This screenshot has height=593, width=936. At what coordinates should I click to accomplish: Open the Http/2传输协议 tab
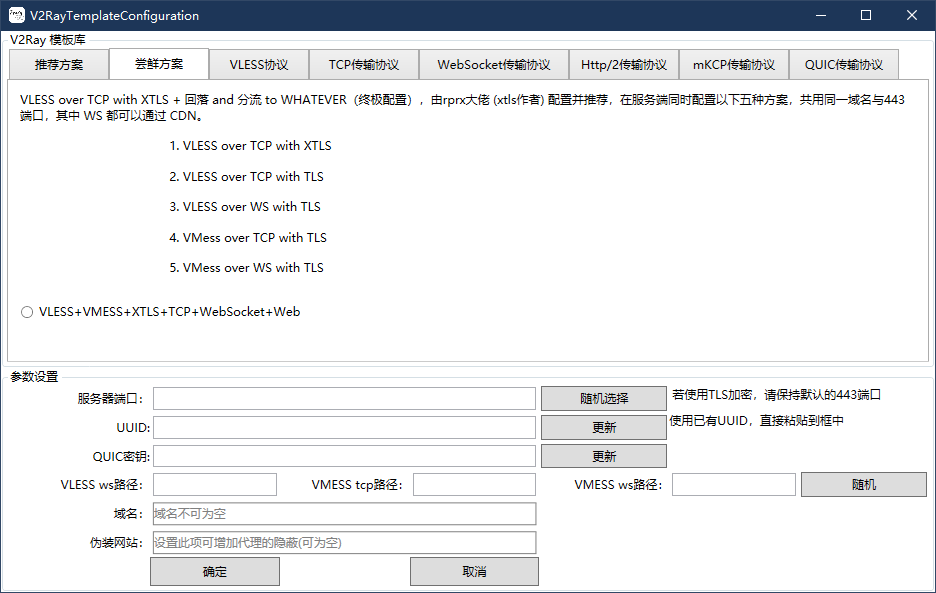pos(624,65)
